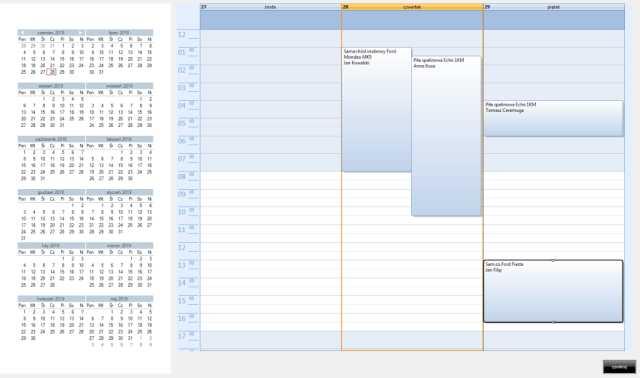This screenshot has width=640, height=378.
Task: Select date 31 in marzec 2019 calendar
Action: coord(149,285)
